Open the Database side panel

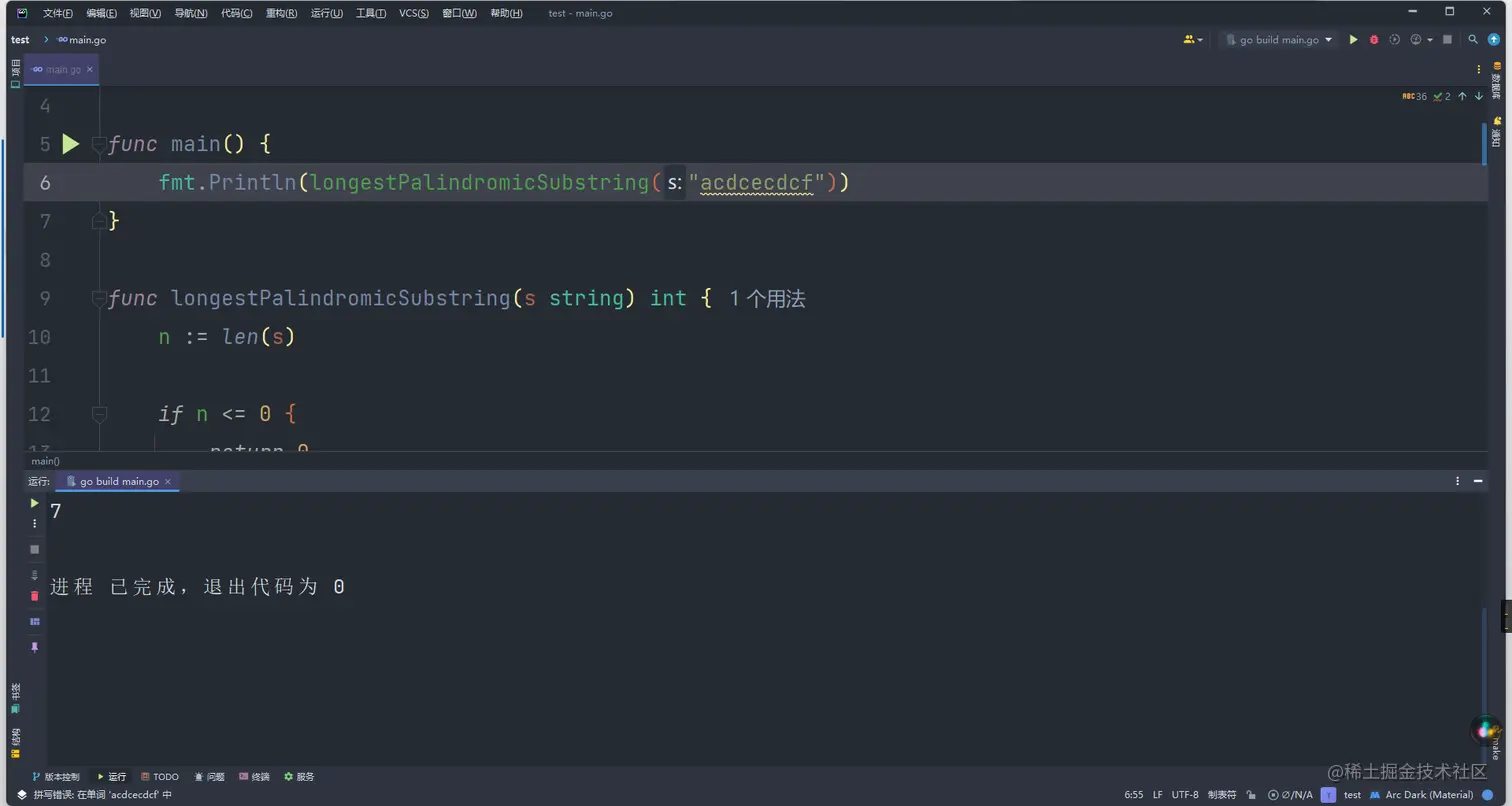(1497, 79)
